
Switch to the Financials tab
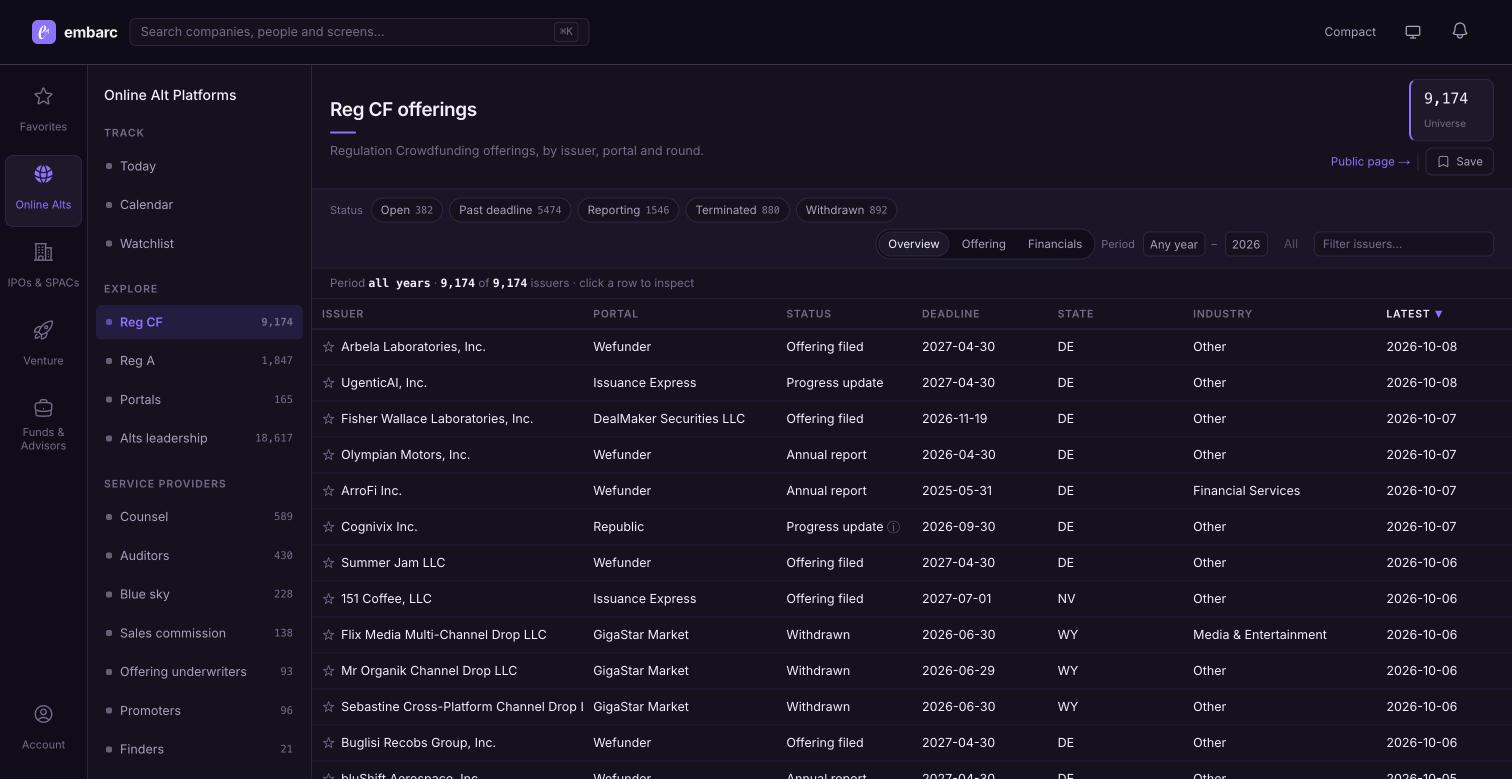pos(1055,244)
